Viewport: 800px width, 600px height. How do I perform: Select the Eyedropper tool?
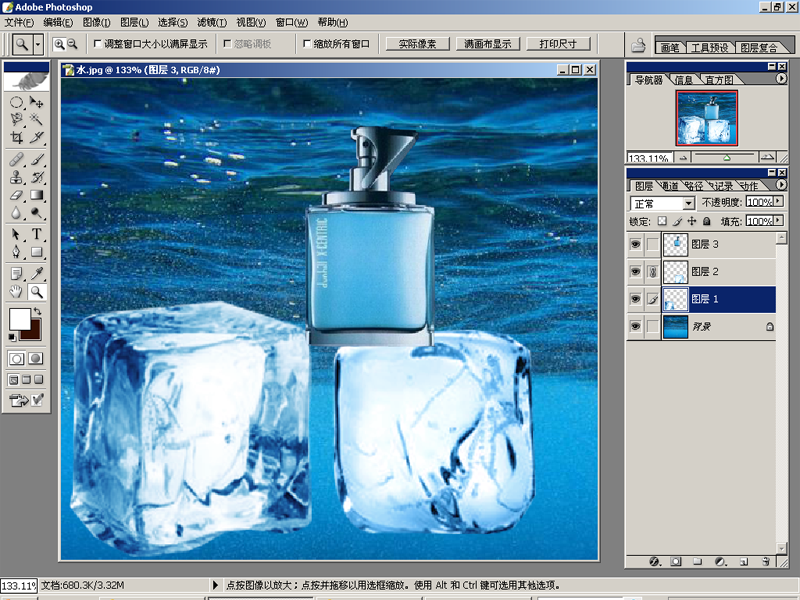pos(36,274)
